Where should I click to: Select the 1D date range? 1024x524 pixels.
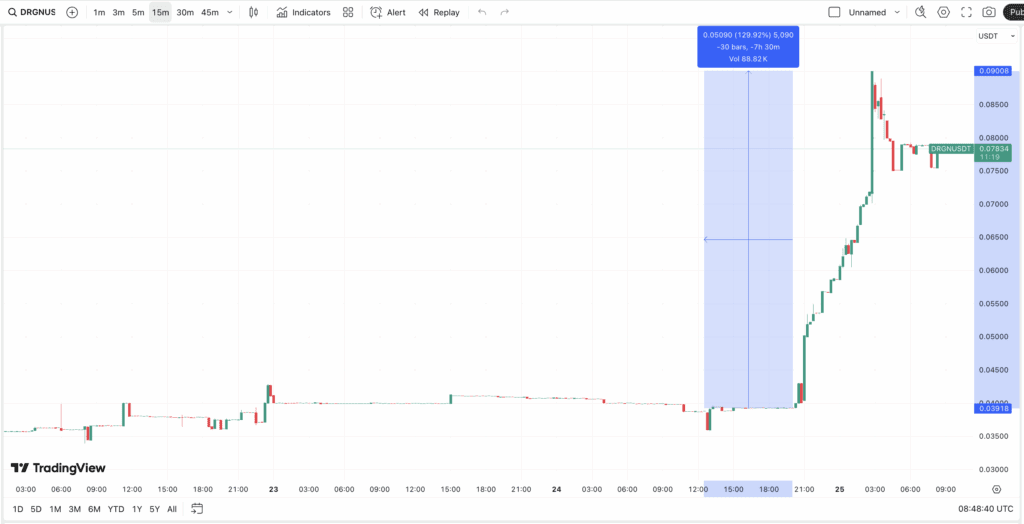(x=18, y=509)
